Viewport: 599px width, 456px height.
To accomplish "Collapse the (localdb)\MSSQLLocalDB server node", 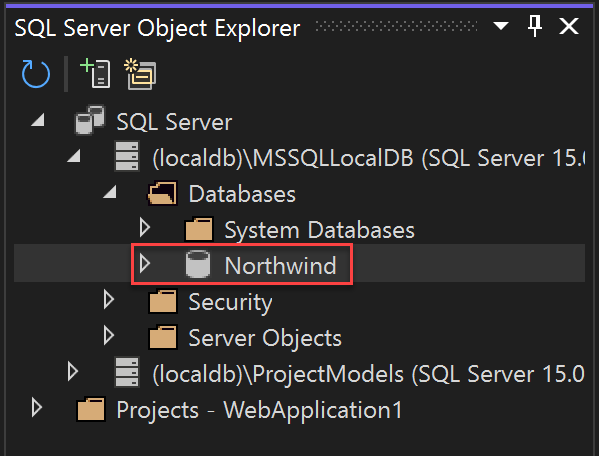I will tap(74, 156).
